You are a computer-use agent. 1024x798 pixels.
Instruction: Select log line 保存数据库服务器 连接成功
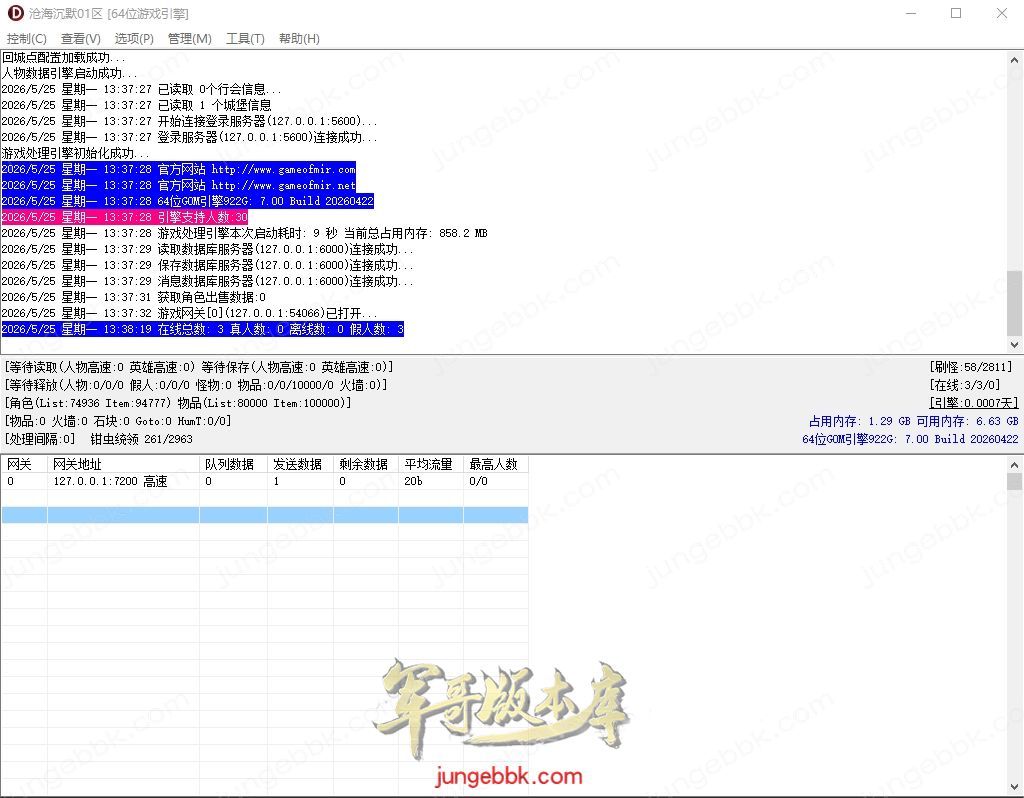point(208,265)
